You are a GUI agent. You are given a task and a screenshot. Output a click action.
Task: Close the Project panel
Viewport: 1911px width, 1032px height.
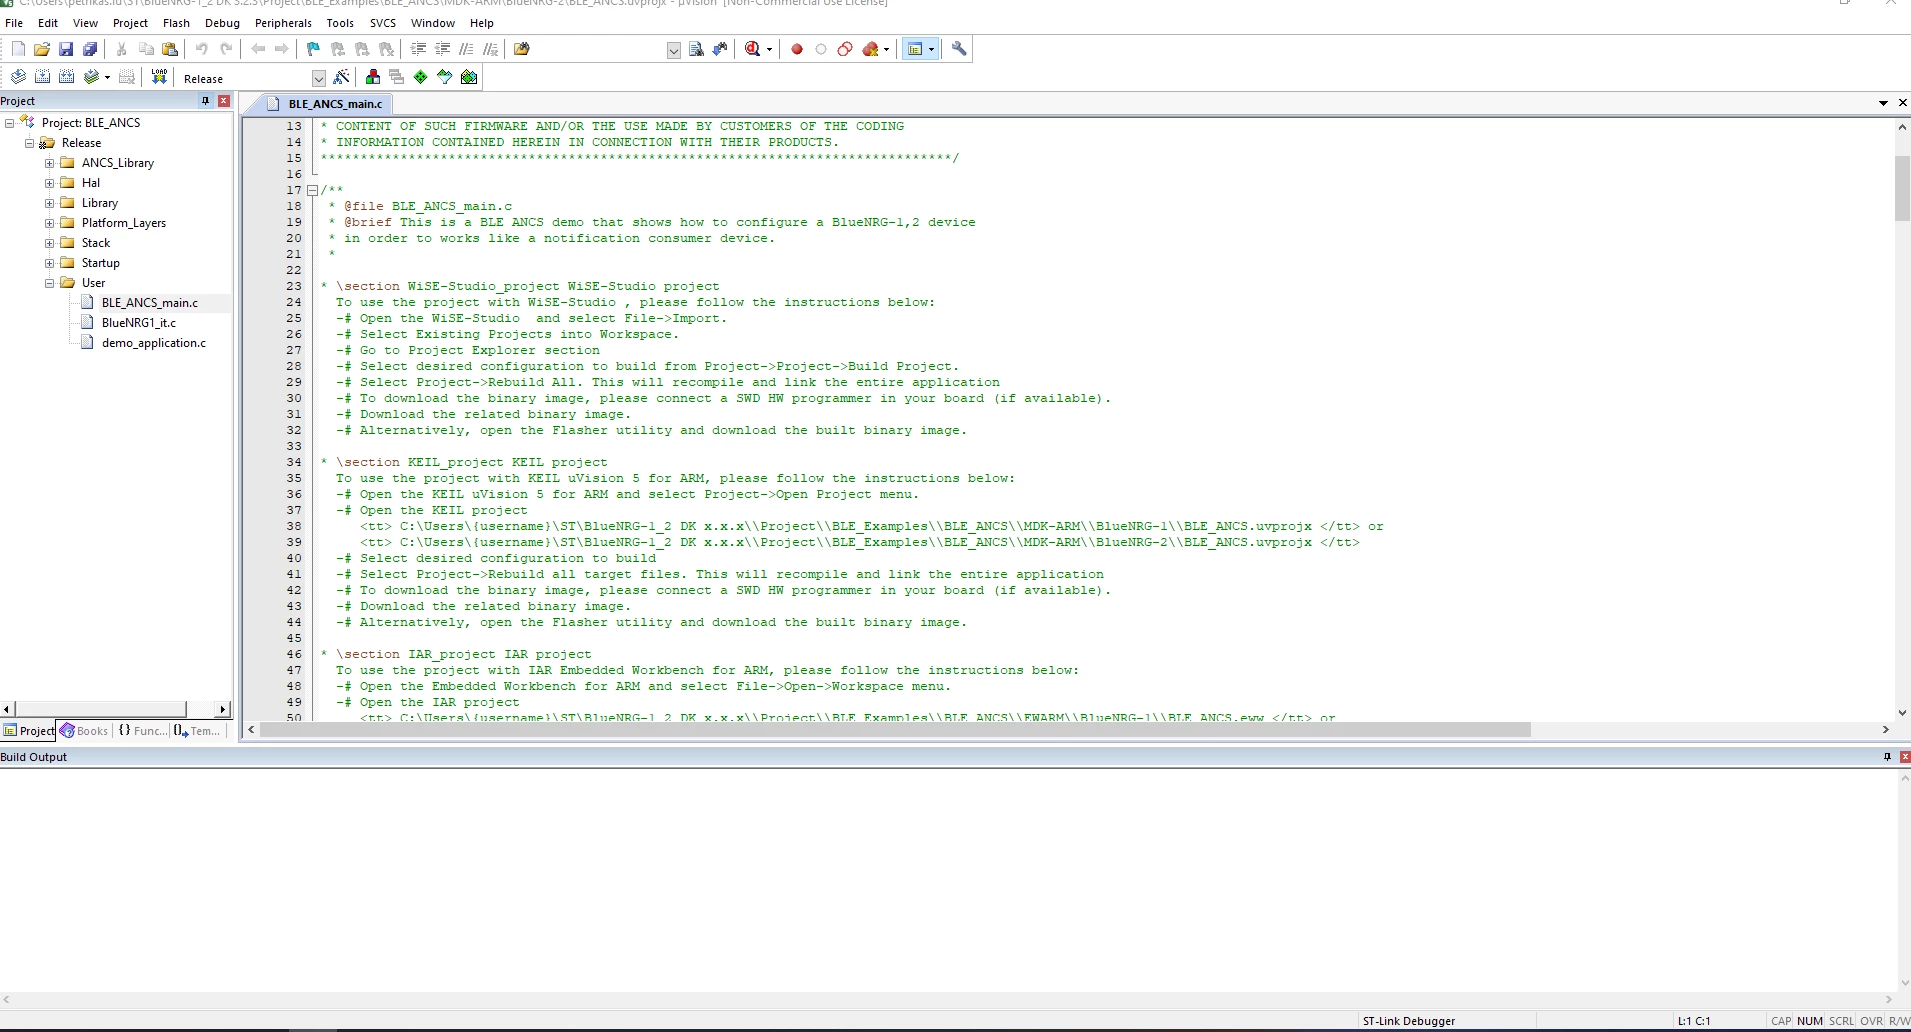[224, 101]
